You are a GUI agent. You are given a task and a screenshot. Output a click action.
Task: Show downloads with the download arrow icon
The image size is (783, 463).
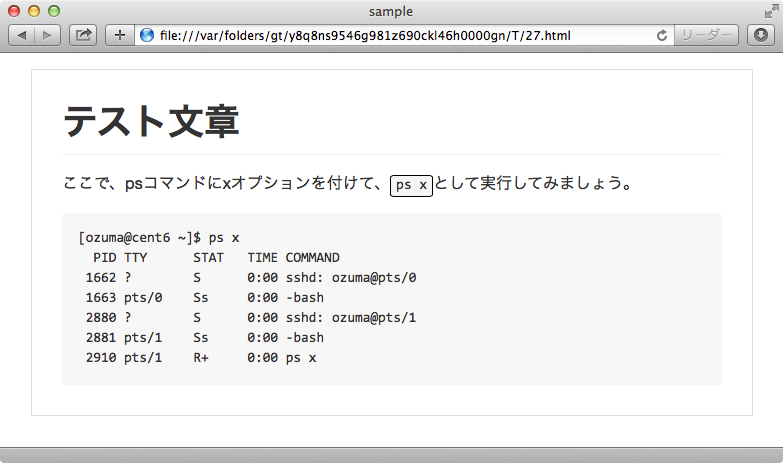(x=761, y=35)
